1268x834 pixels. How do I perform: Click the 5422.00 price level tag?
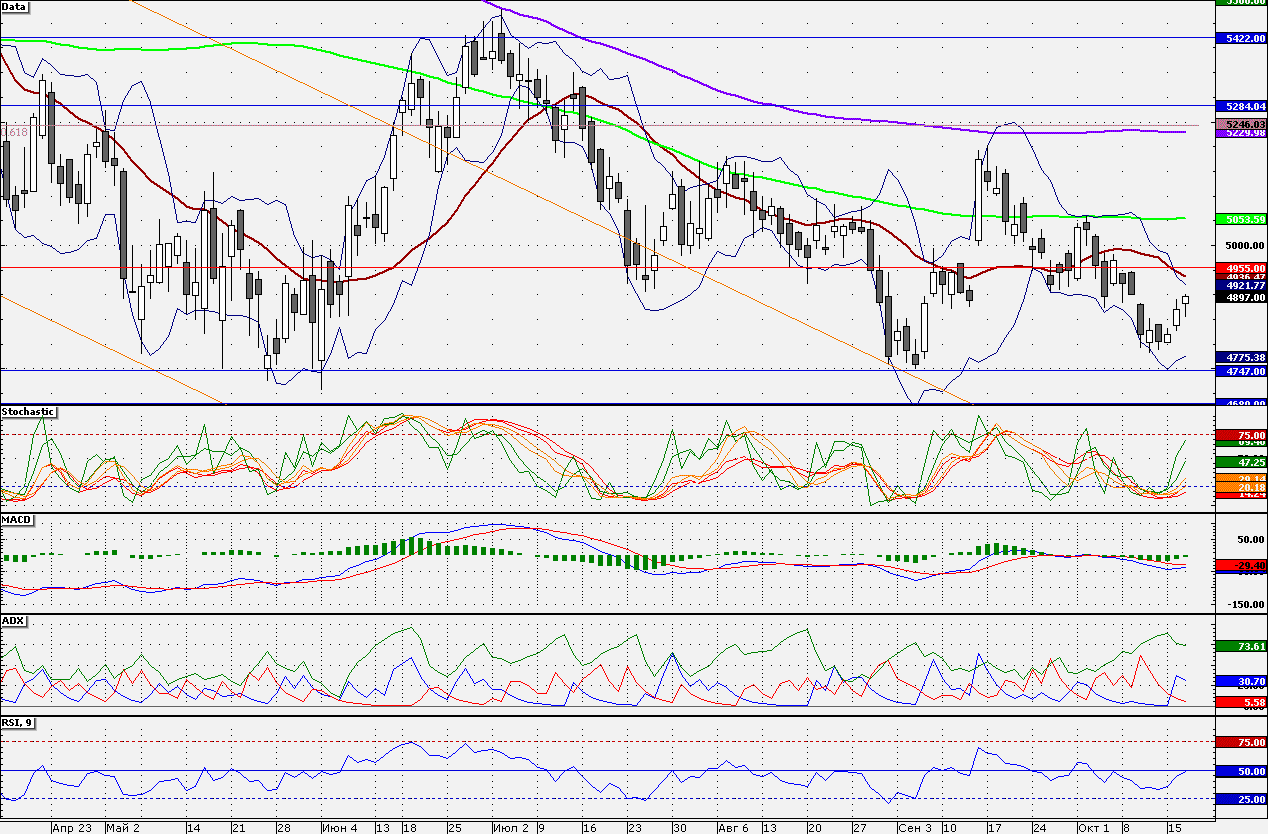(x=1240, y=38)
